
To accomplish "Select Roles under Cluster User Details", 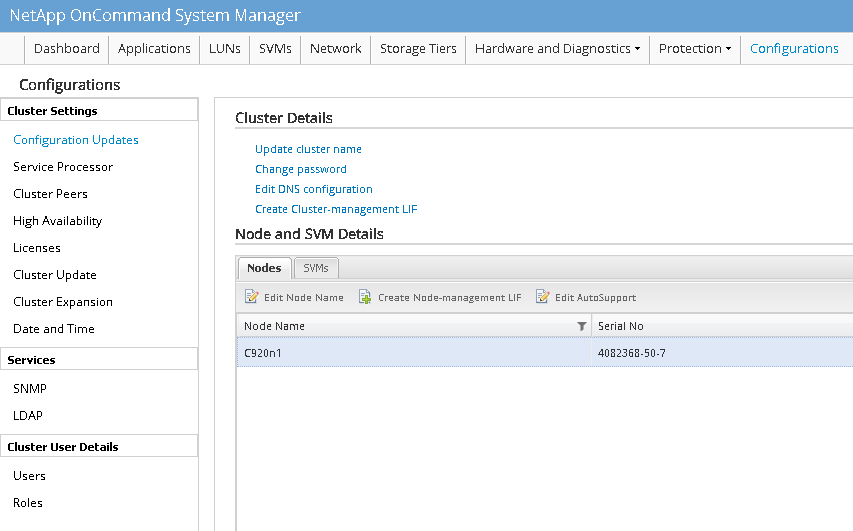I will 28,503.
